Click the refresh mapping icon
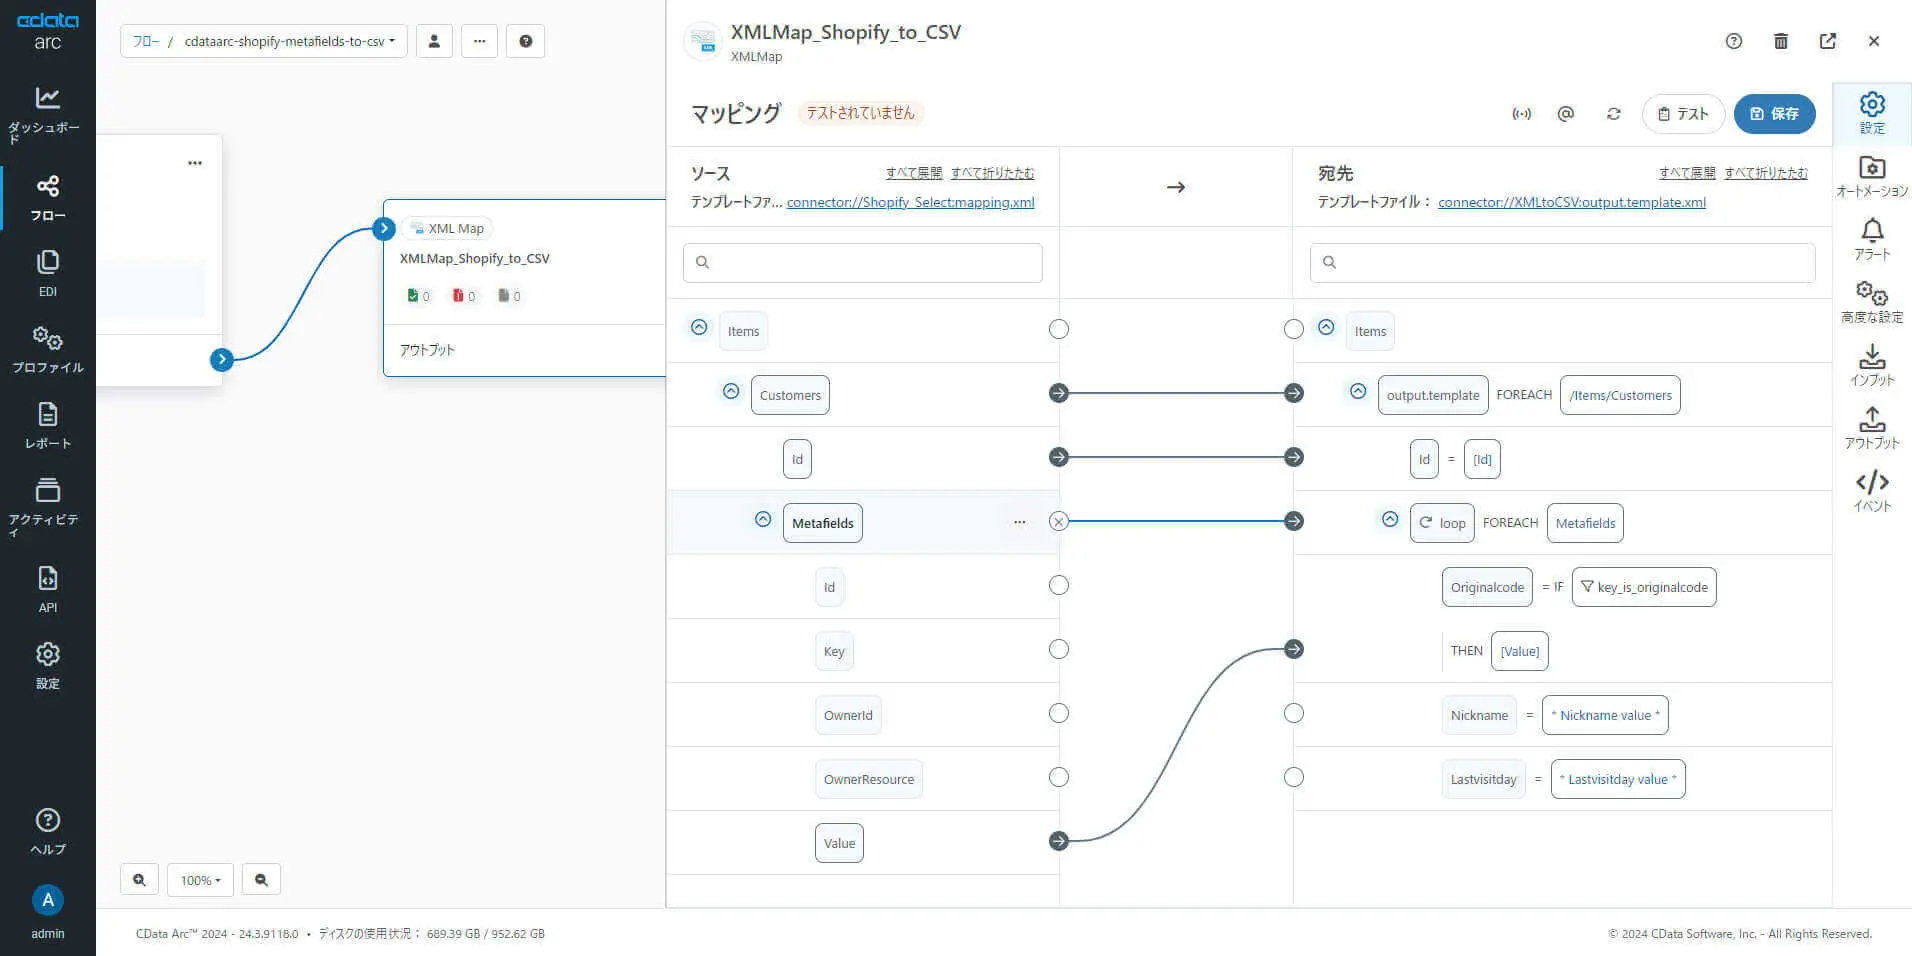 click(1613, 114)
